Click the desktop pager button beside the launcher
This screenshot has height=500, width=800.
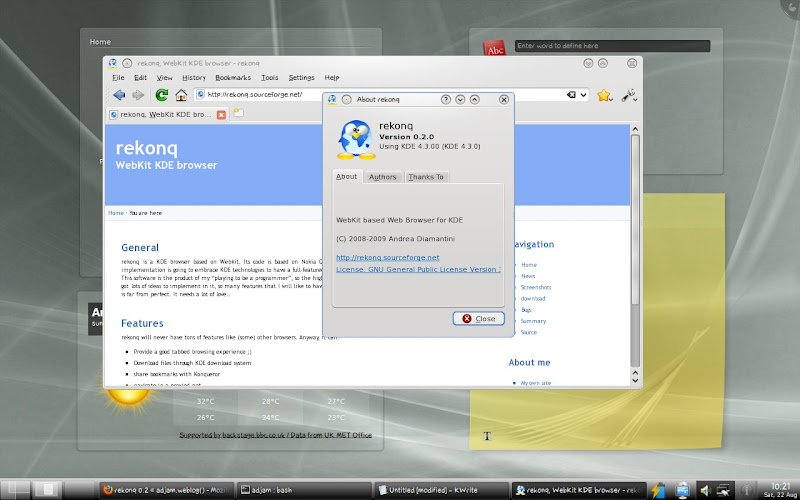coord(47,489)
